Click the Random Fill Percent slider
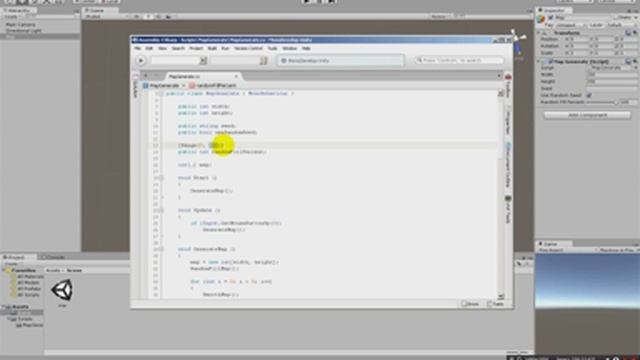The width and height of the screenshot is (640, 360). tap(602, 102)
